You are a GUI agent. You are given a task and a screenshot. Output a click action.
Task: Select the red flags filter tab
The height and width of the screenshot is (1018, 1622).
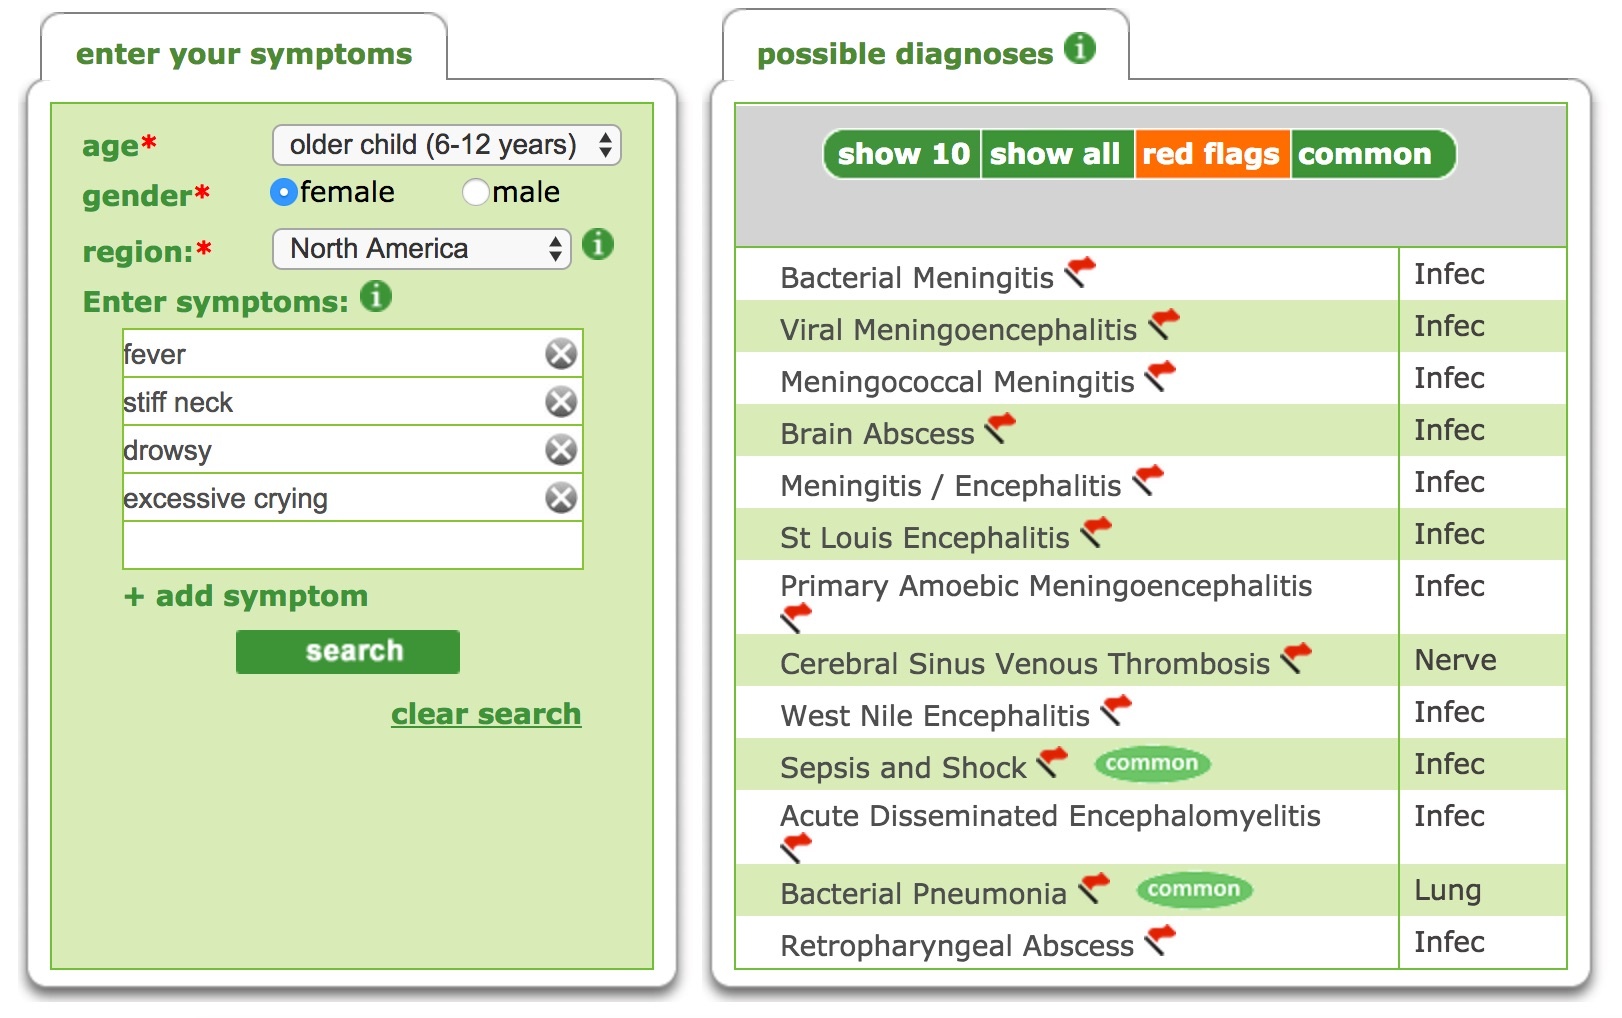[1211, 153]
